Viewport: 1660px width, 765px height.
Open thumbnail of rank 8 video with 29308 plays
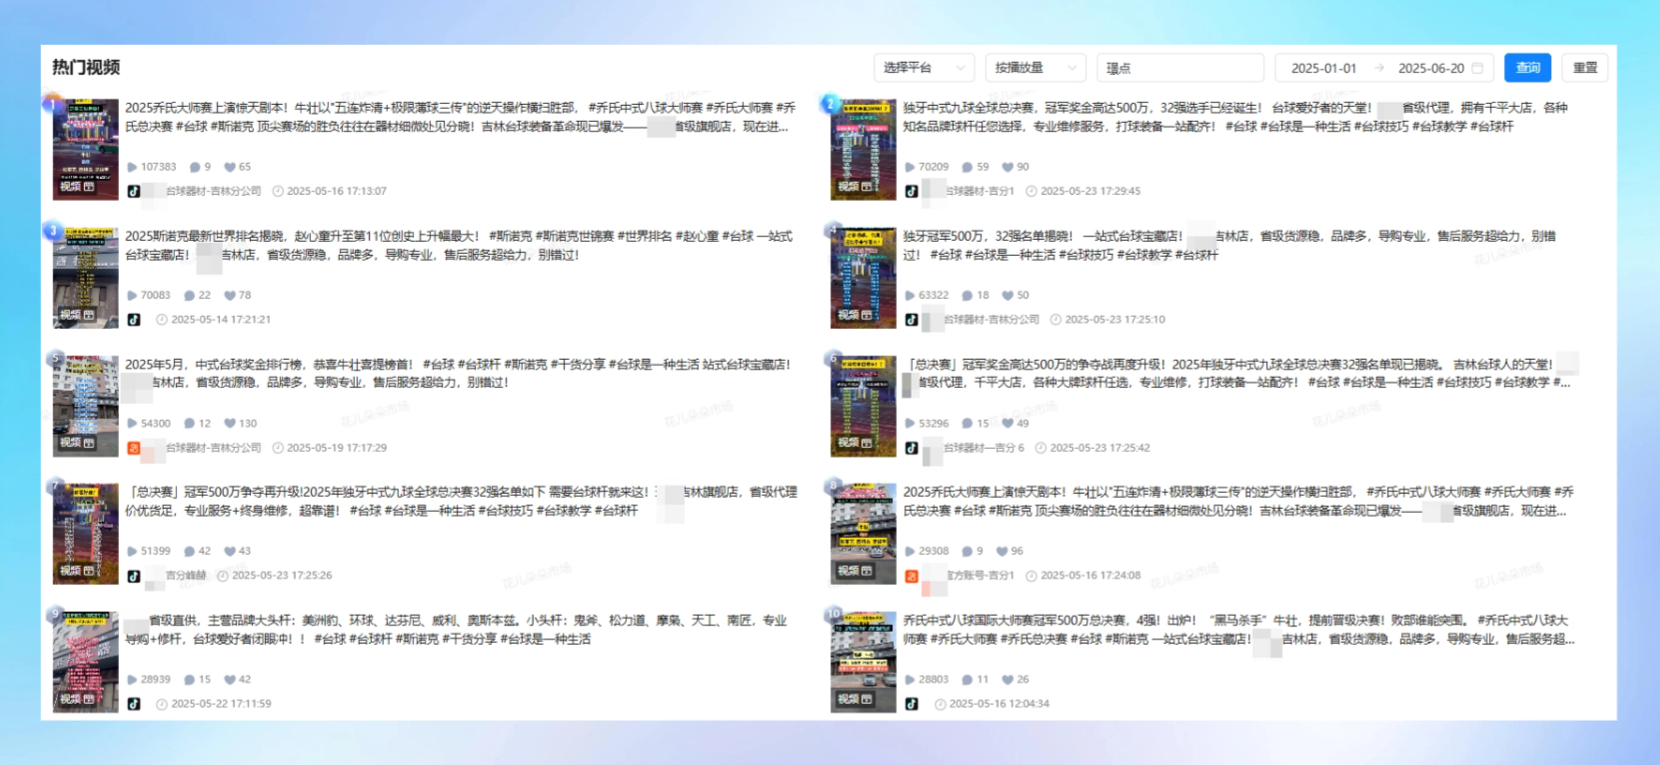click(x=863, y=533)
